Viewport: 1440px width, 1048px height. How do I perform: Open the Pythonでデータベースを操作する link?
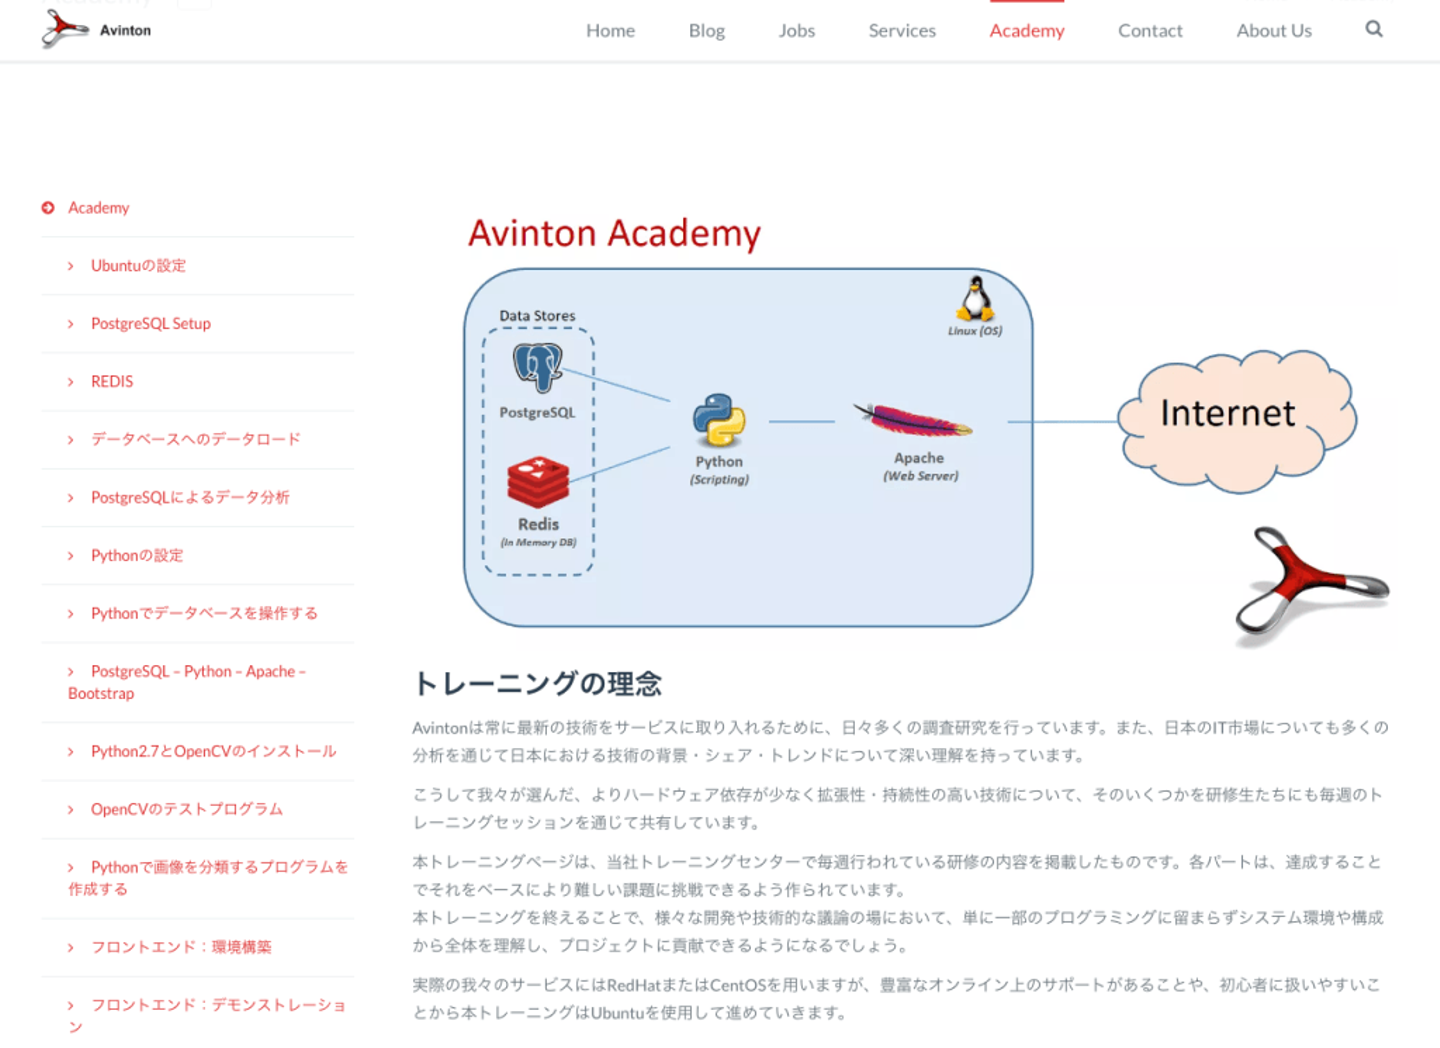(204, 614)
